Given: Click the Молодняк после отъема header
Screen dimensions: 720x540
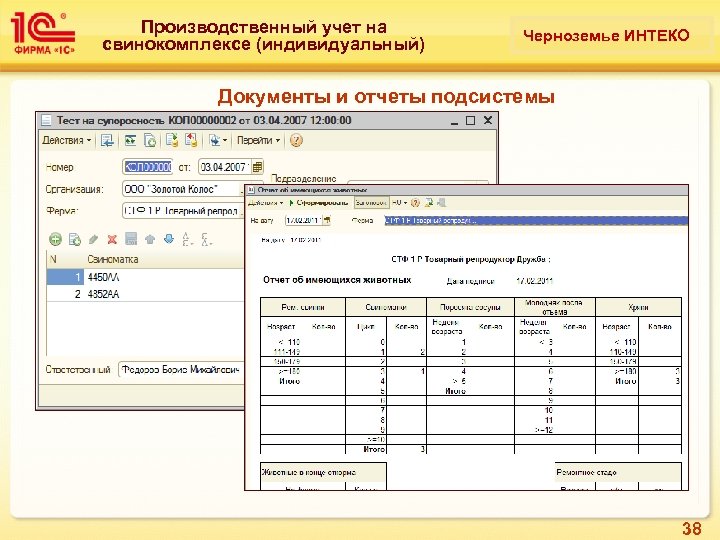Looking at the screenshot, I should [x=555, y=307].
